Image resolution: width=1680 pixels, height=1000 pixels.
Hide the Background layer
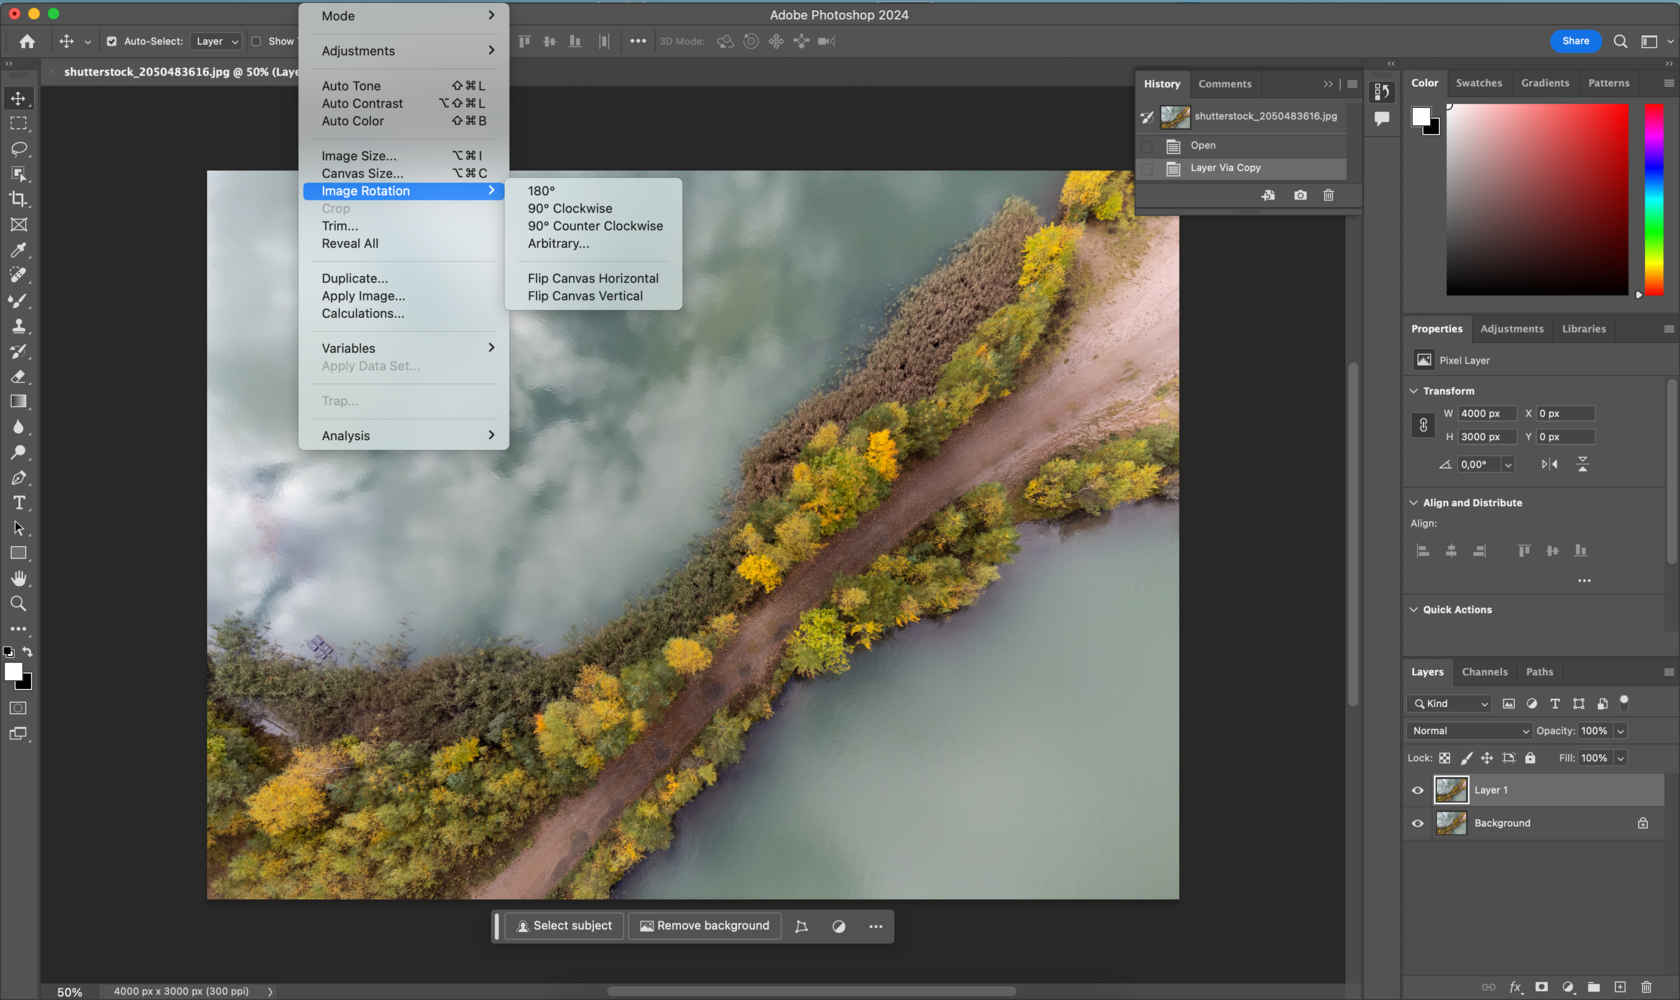click(1417, 823)
